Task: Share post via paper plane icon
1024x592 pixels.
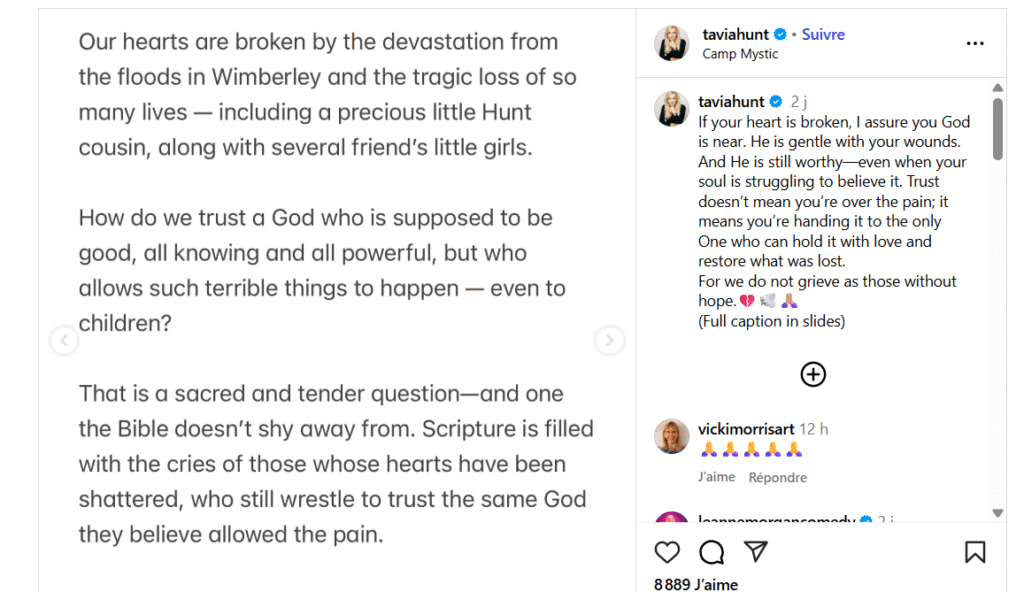Action: coord(756,552)
